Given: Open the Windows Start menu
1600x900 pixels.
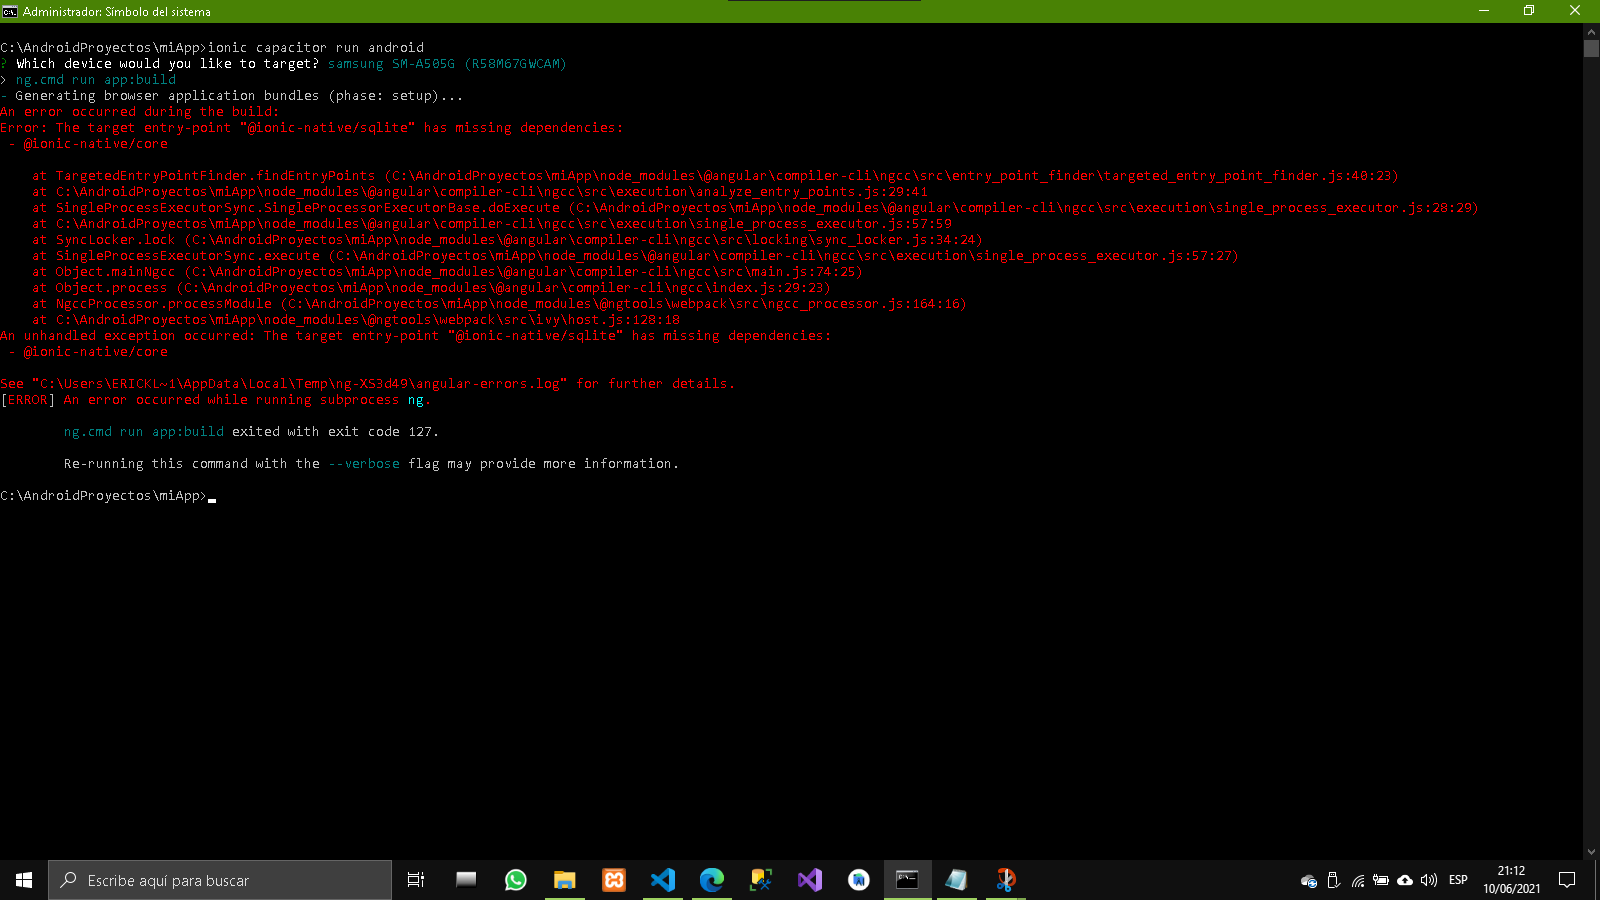Looking at the screenshot, I should (x=24, y=880).
